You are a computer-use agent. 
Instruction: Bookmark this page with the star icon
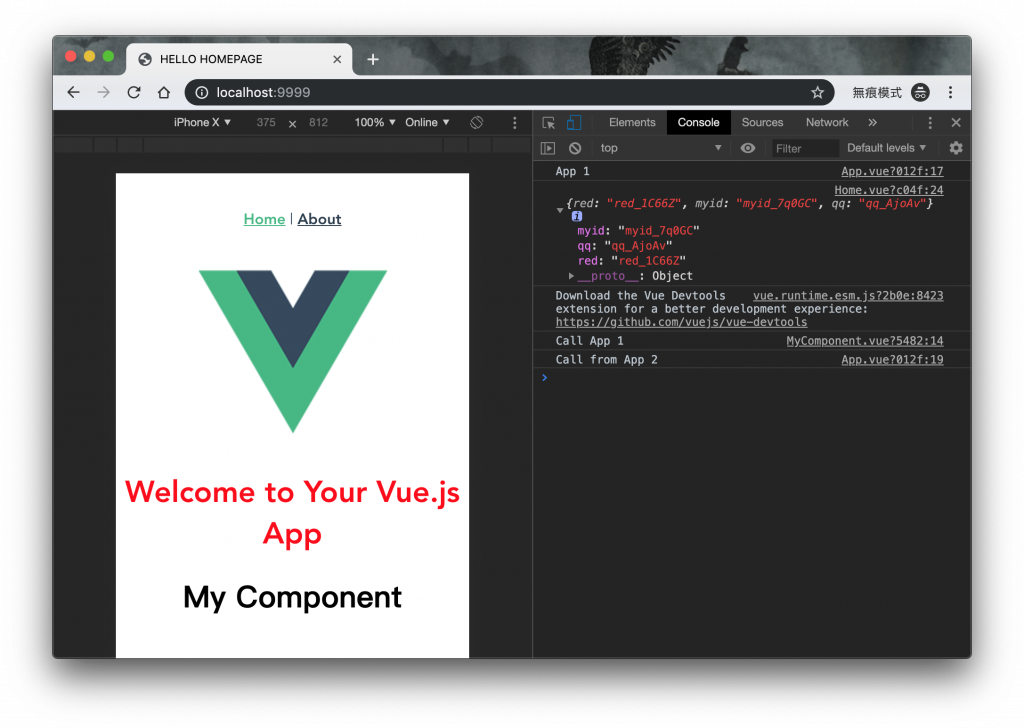click(817, 93)
